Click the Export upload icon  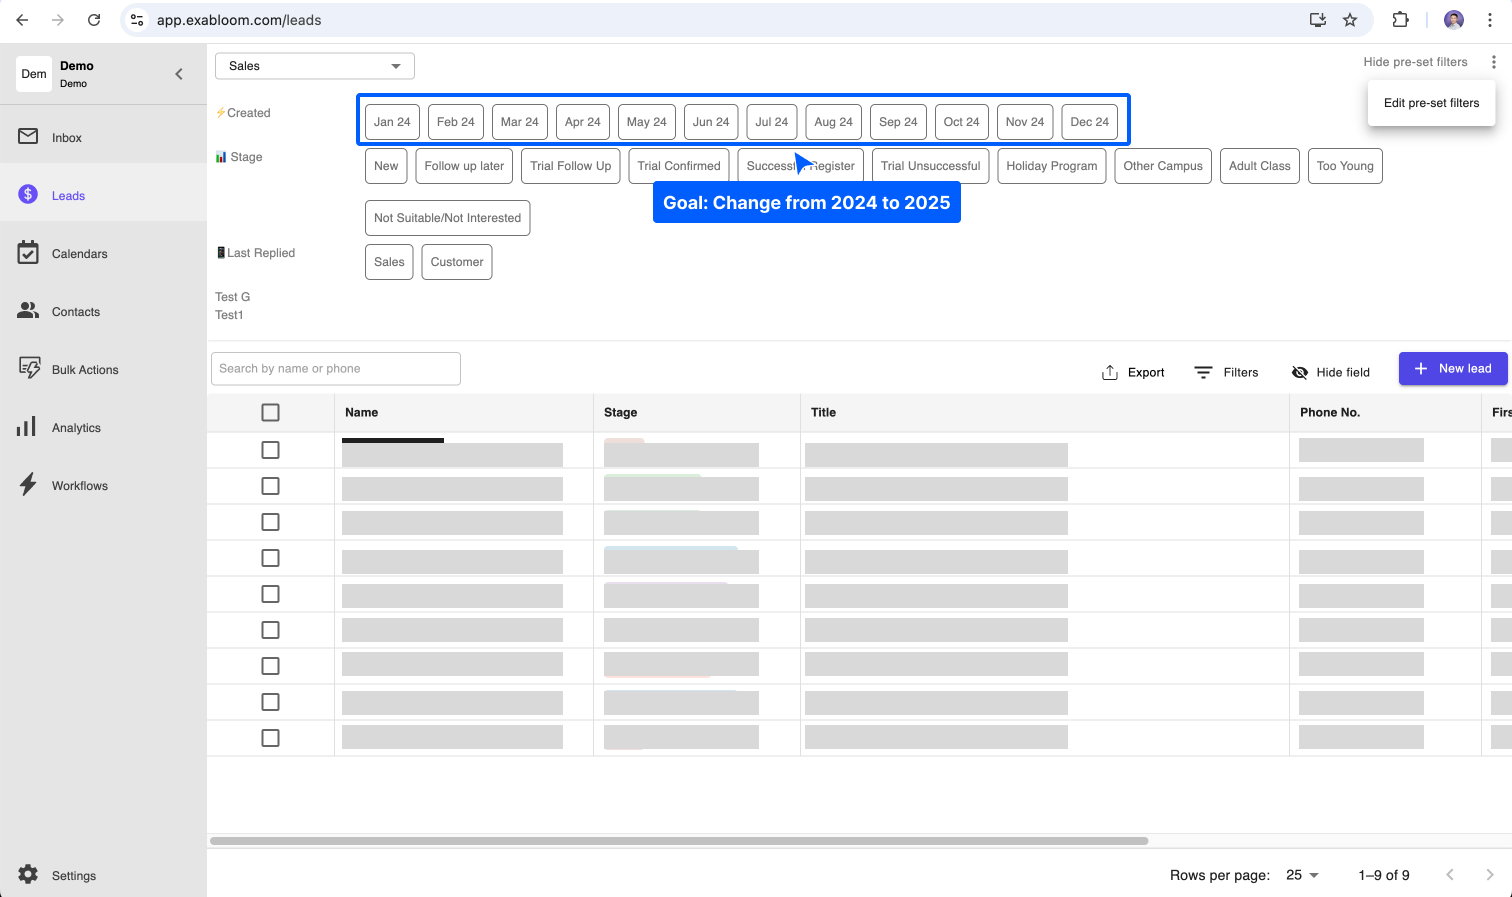click(1109, 372)
